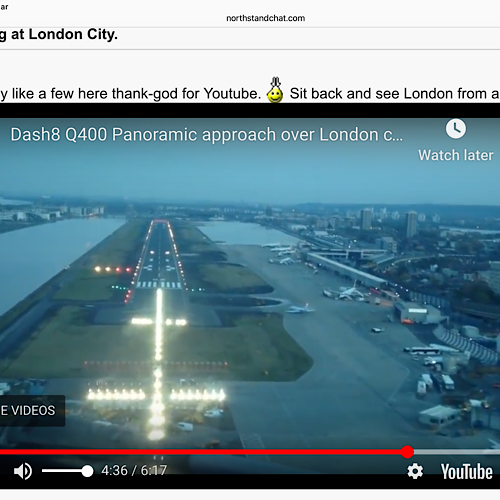This screenshot has height=500, width=500.
Task: Mute the video with the speaker icon
Action: click(23, 471)
